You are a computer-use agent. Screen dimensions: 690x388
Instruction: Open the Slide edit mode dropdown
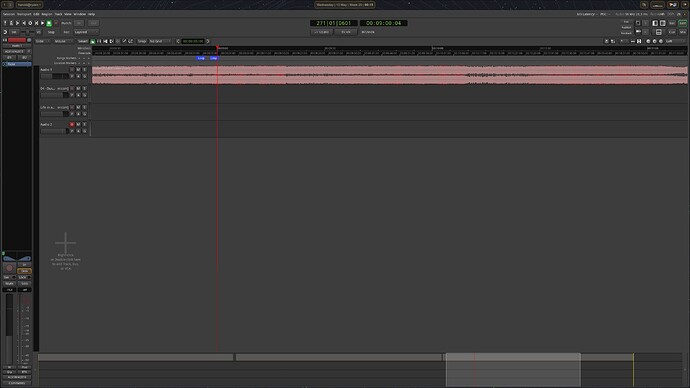(x=43, y=41)
